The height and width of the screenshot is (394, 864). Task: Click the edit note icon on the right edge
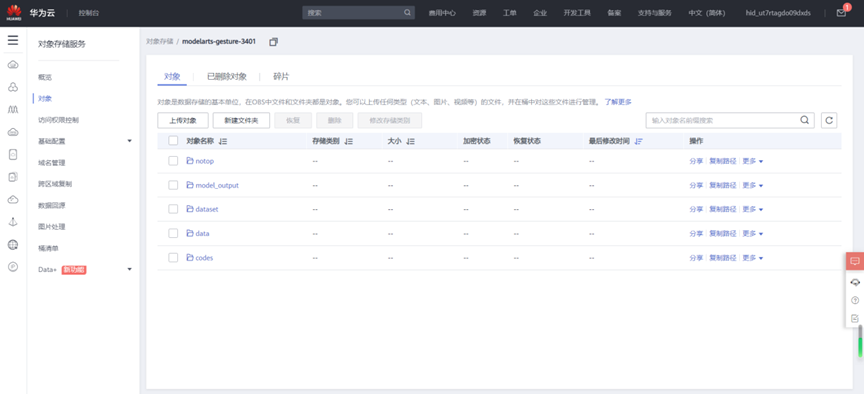(x=855, y=319)
